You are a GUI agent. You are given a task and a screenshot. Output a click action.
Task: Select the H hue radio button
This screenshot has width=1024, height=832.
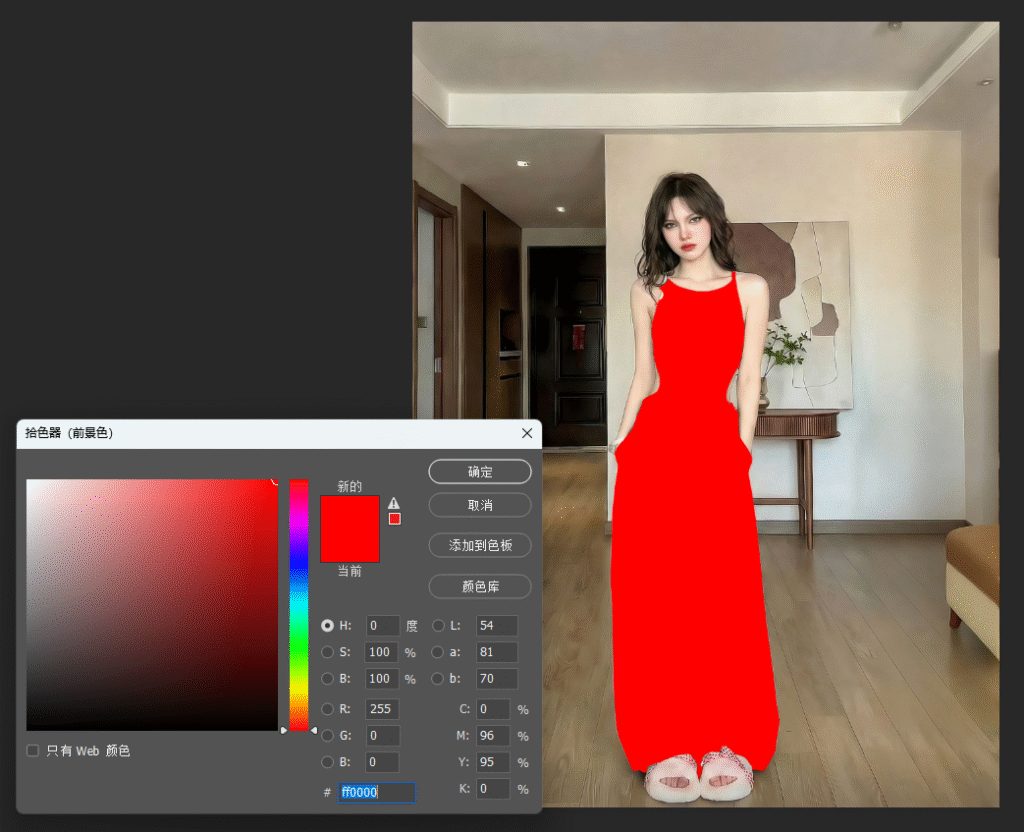[328, 626]
